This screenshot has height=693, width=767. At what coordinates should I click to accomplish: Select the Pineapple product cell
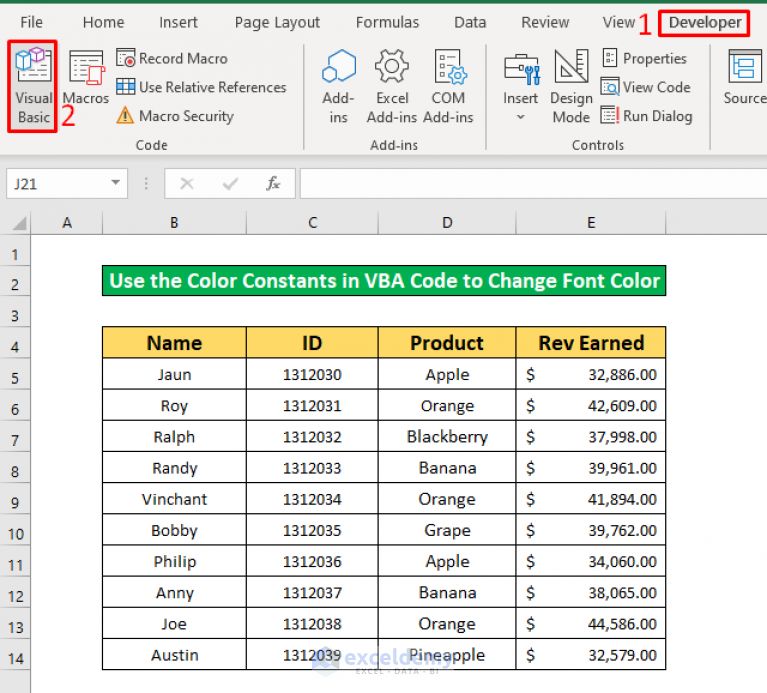447,654
